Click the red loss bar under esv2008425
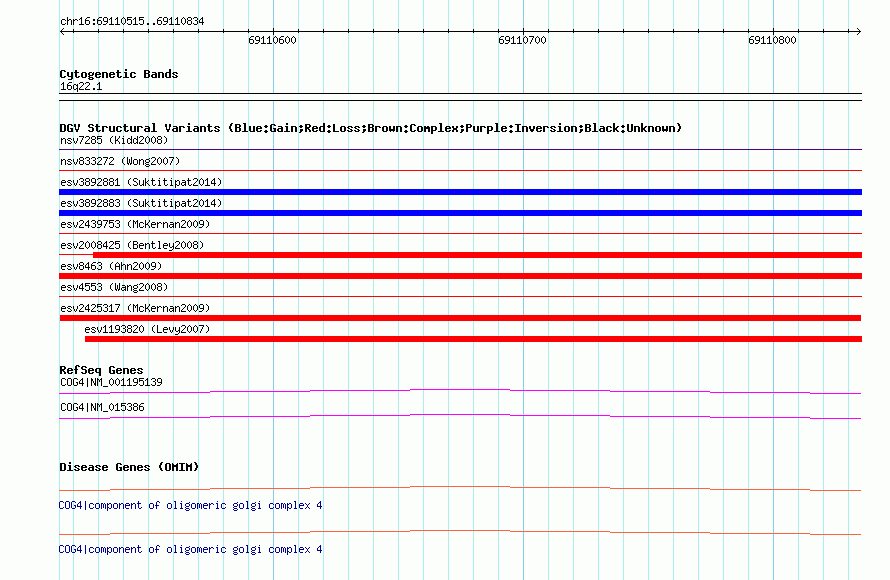This screenshot has height=580, width=890. (477, 255)
